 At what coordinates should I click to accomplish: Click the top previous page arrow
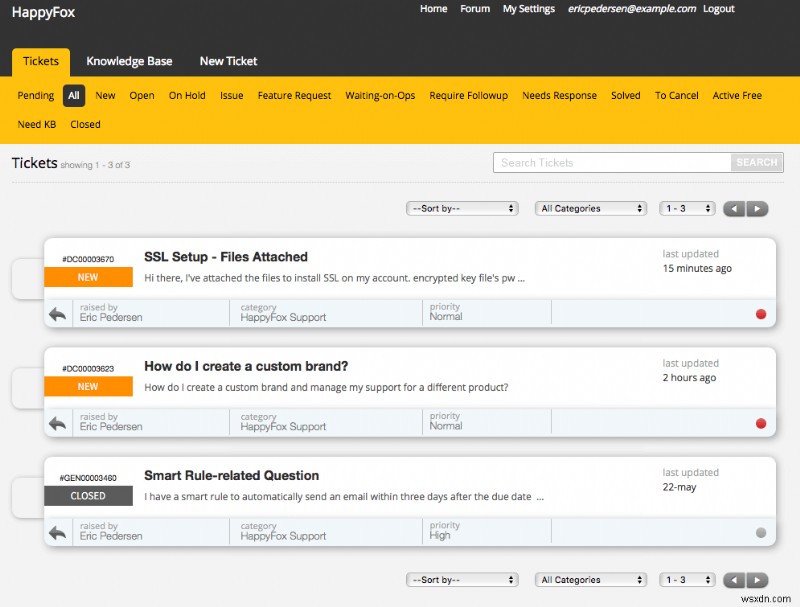click(733, 208)
